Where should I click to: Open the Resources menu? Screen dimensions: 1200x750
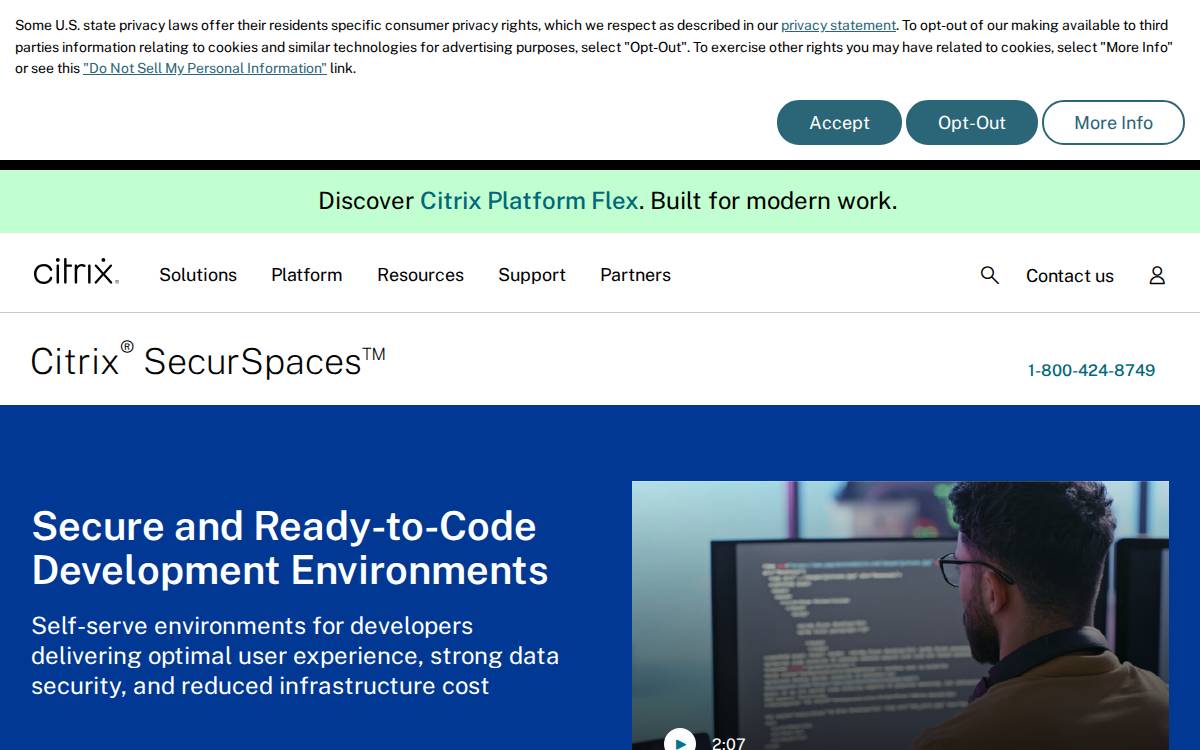420,275
